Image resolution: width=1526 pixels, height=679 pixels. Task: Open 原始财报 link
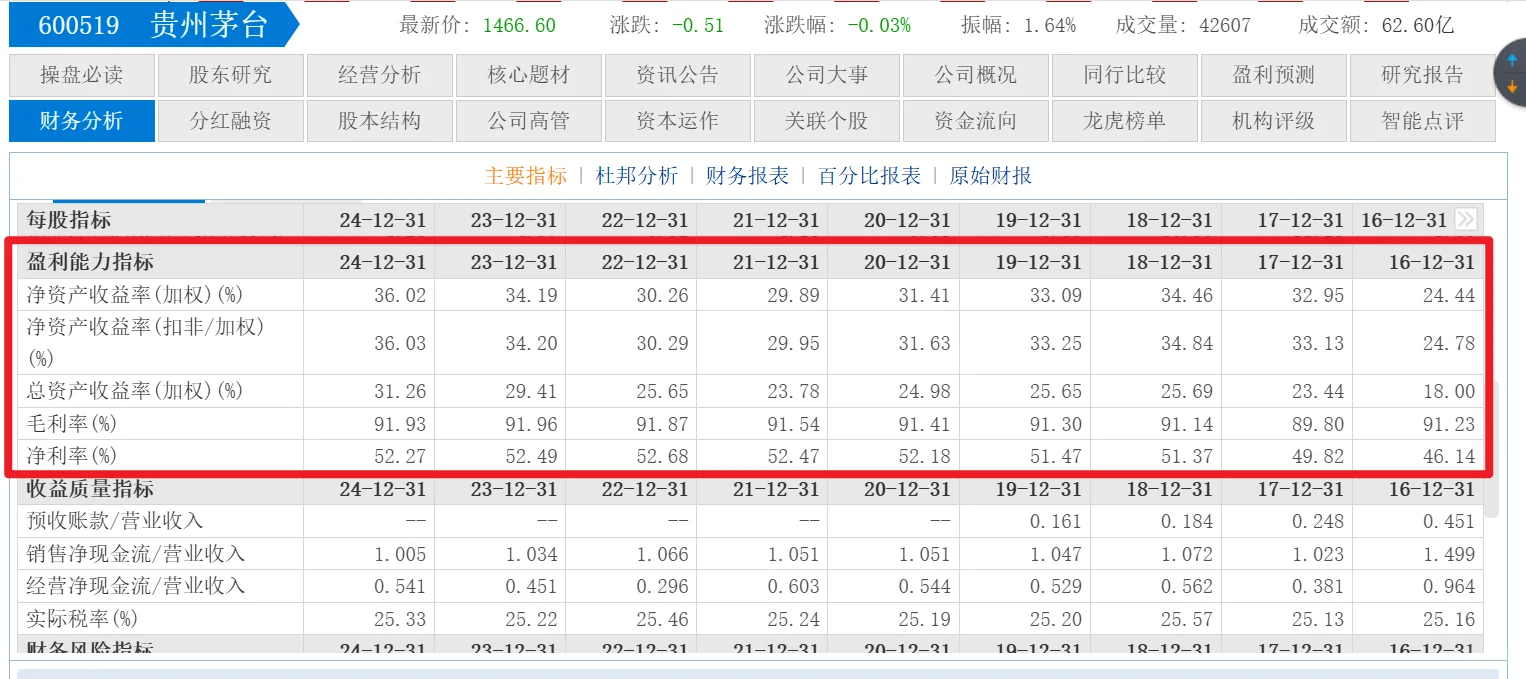pyautogui.click(x=990, y=176)
